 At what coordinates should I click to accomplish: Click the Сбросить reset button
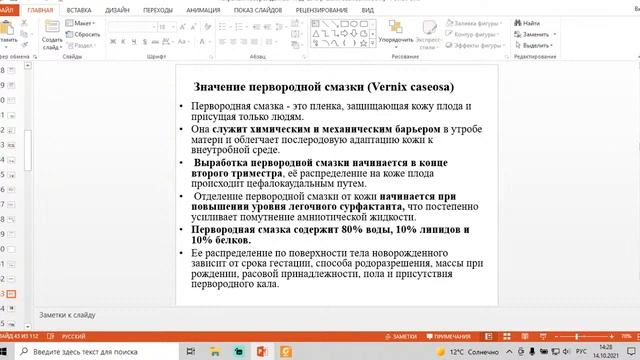pyautogui.click(x=83, y=34)
